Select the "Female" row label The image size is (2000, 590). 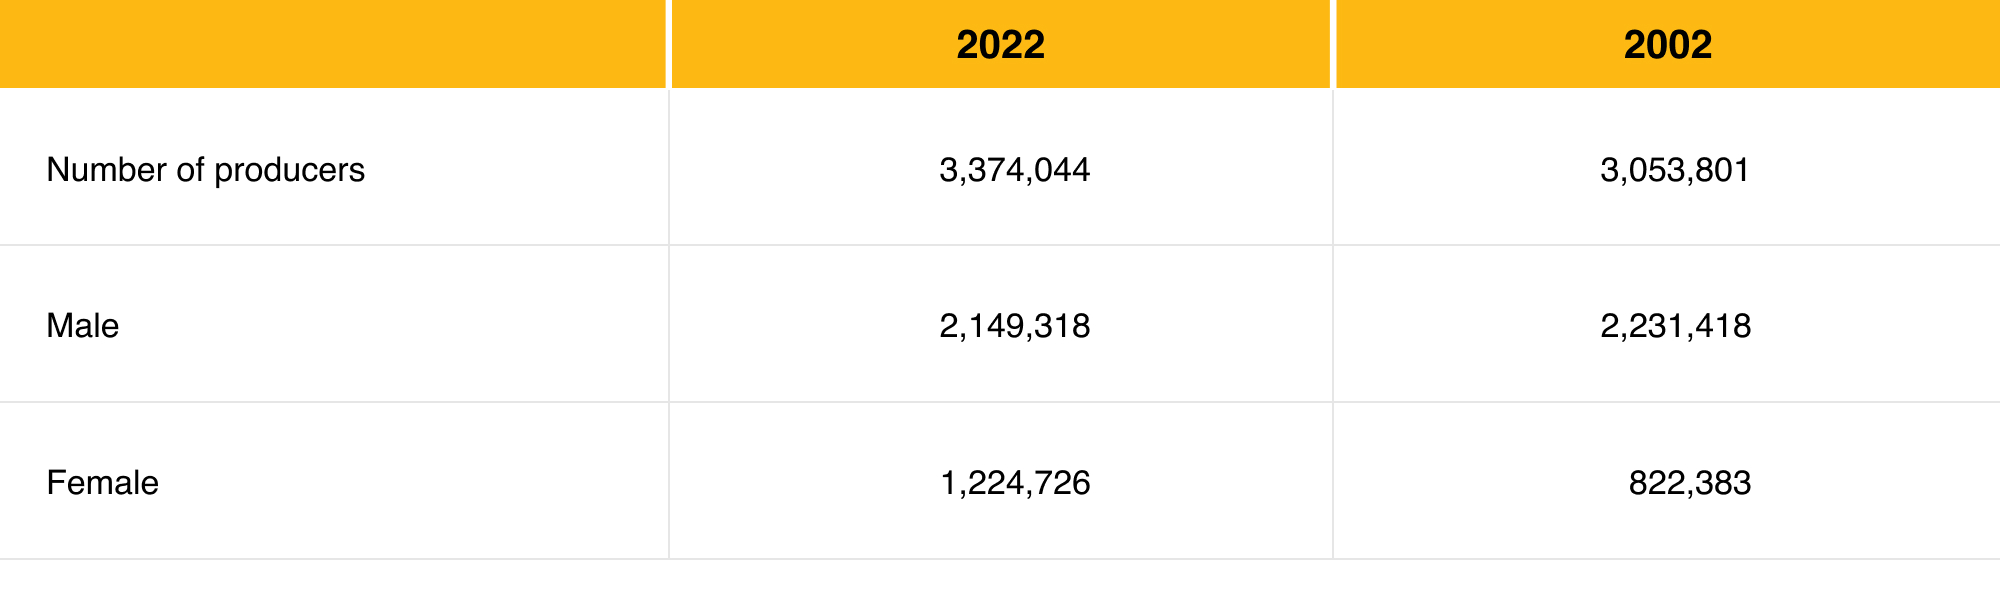point(102,483)
